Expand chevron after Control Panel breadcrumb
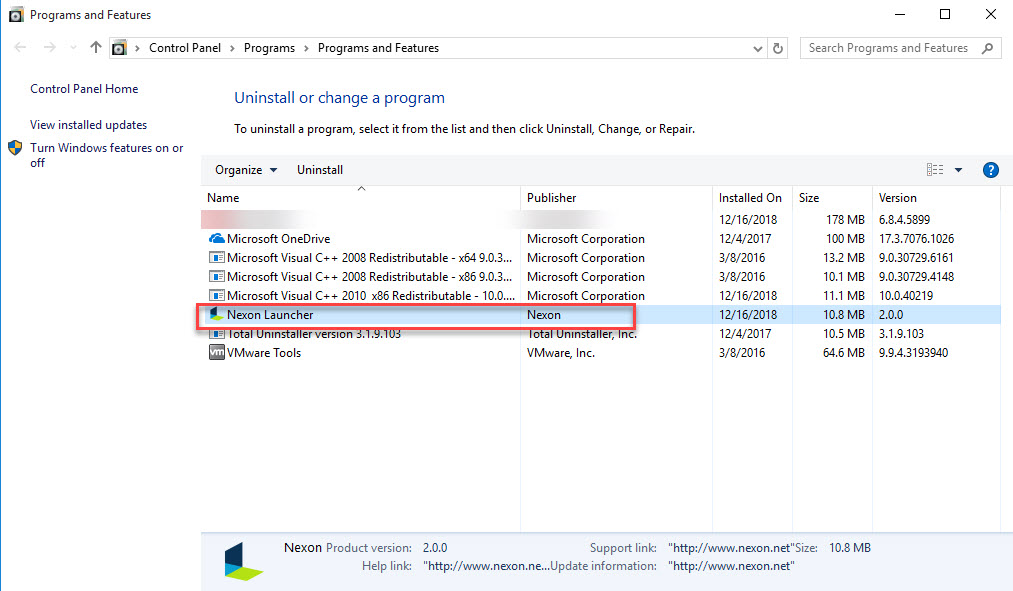Image resolution: width=1013 pixels, height=591 pixels. [x=233, y=48]
